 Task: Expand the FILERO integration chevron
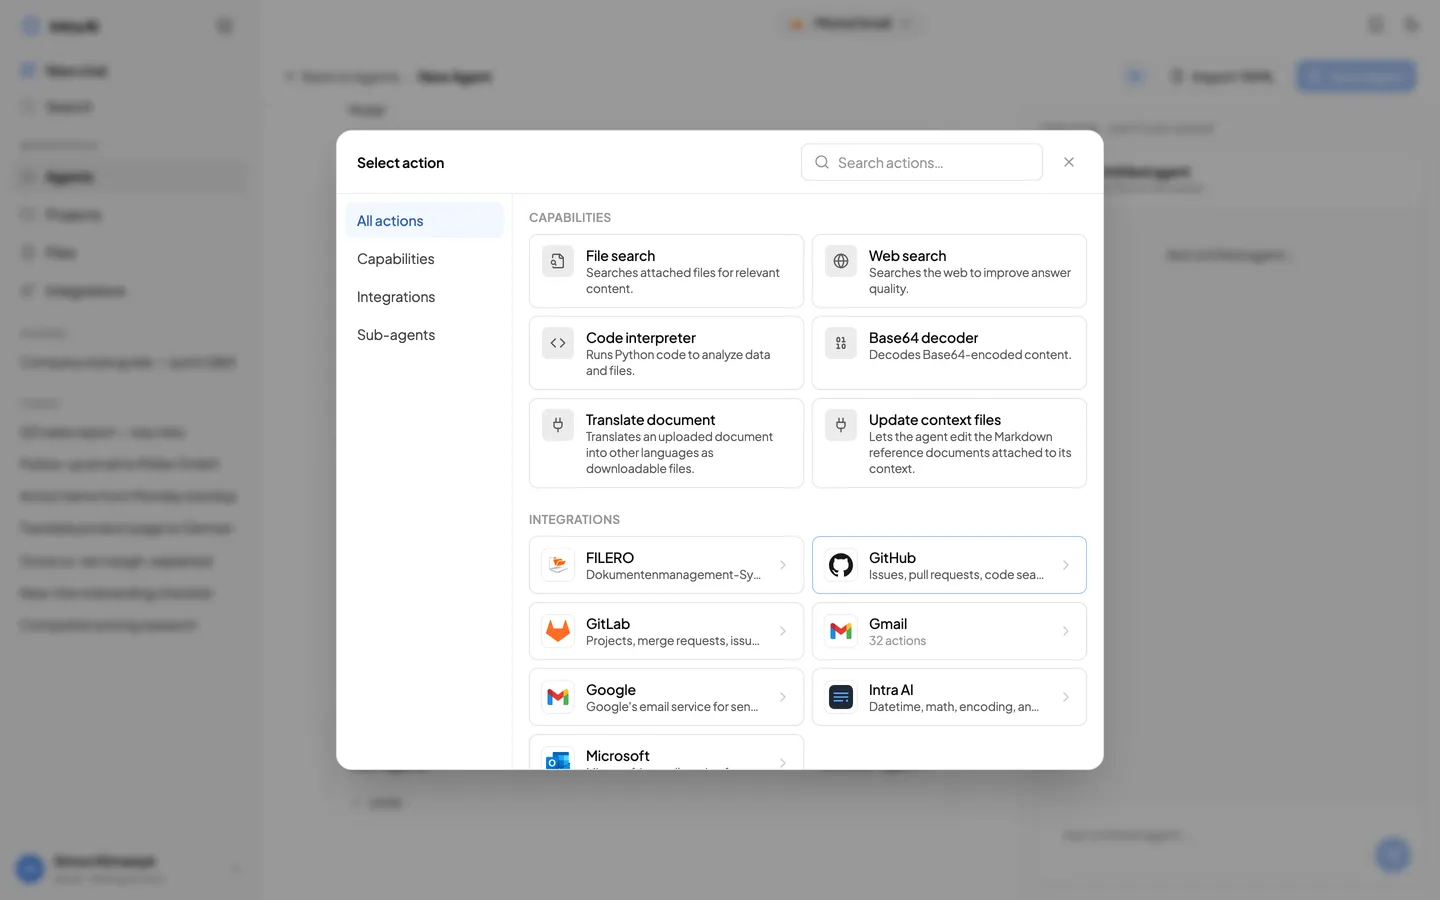click(783, 565)
